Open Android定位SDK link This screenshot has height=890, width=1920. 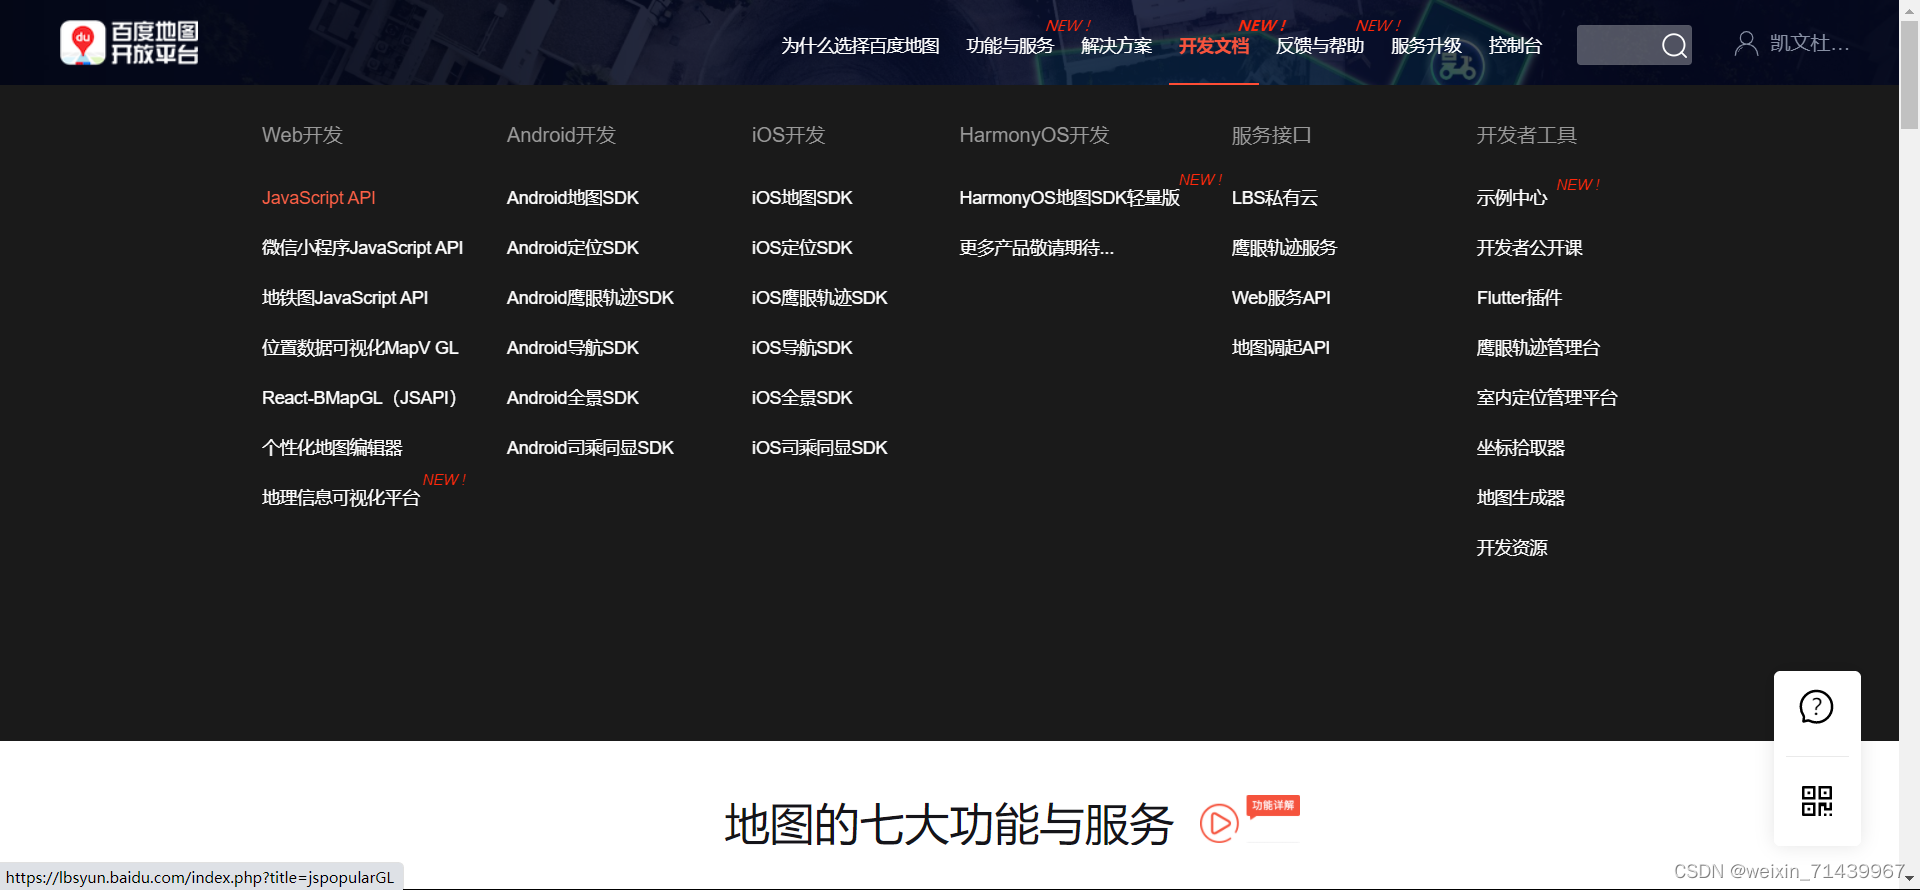point(573,248)
